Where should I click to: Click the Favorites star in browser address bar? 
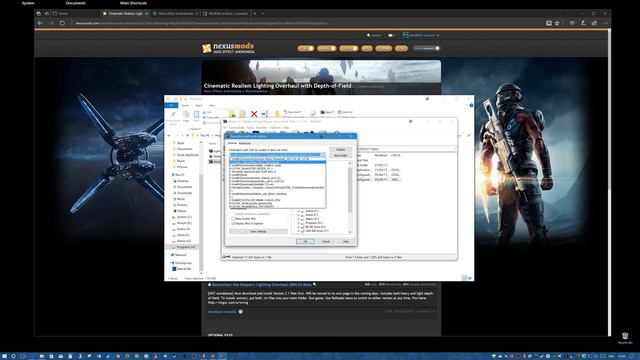point(557,23)
